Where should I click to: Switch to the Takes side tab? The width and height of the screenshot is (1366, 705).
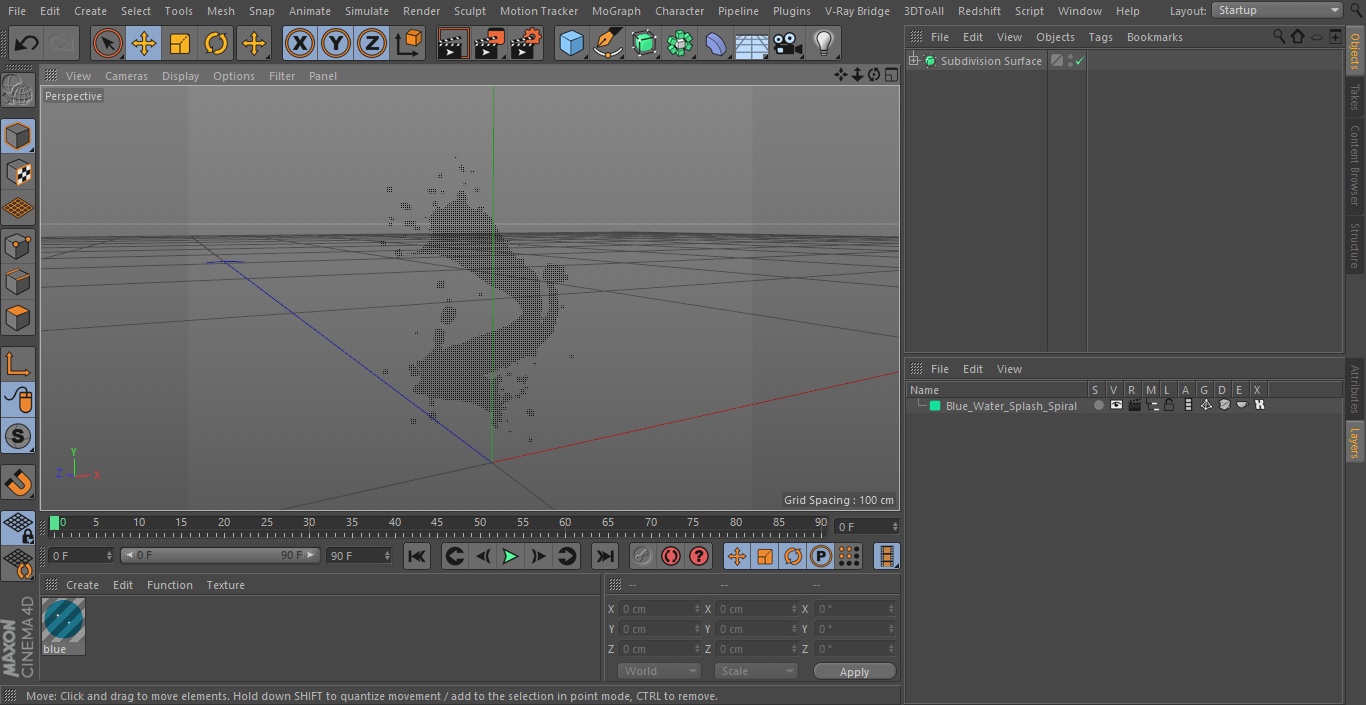point(1355,97)
